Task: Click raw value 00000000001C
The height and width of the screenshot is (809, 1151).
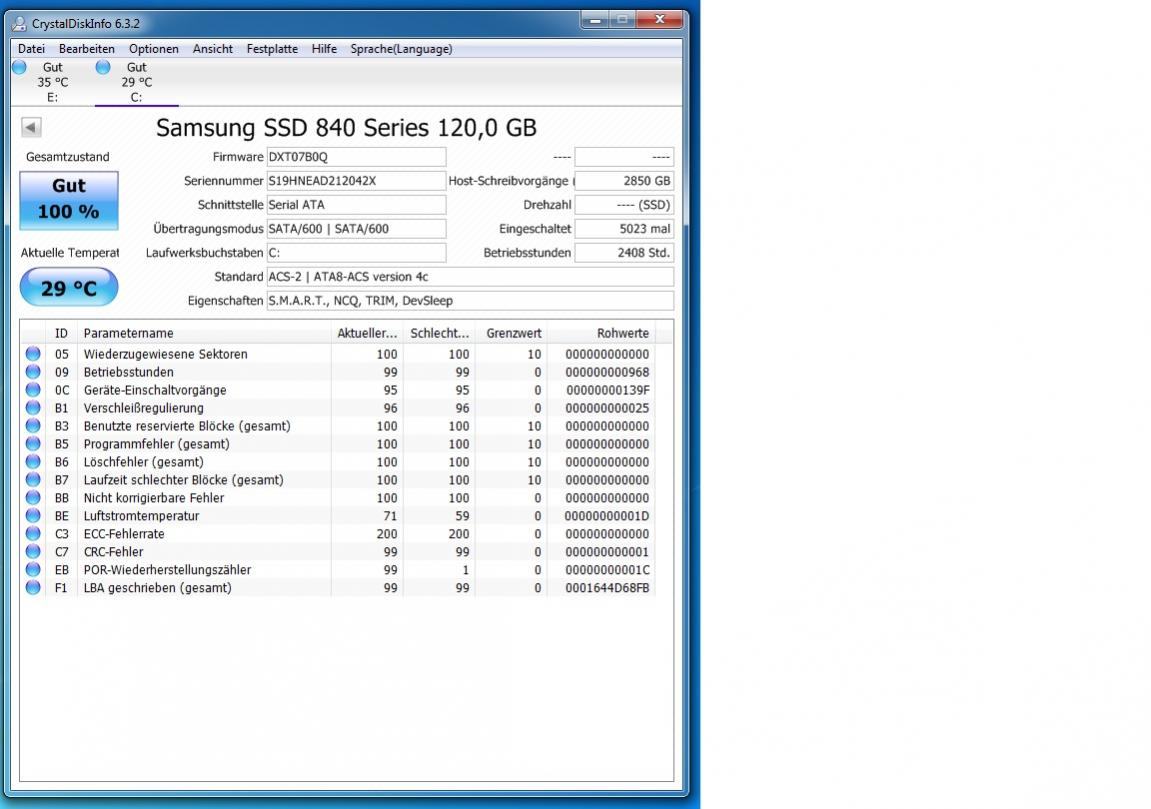Action: tap(607, 570)
